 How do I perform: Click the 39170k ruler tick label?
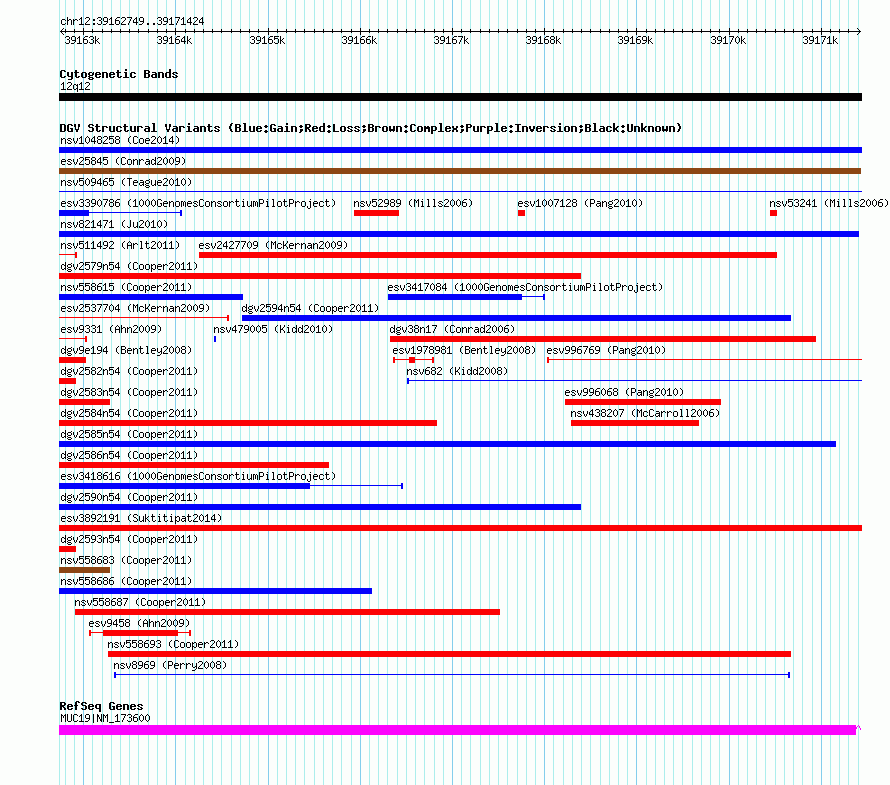pos(728,40)
